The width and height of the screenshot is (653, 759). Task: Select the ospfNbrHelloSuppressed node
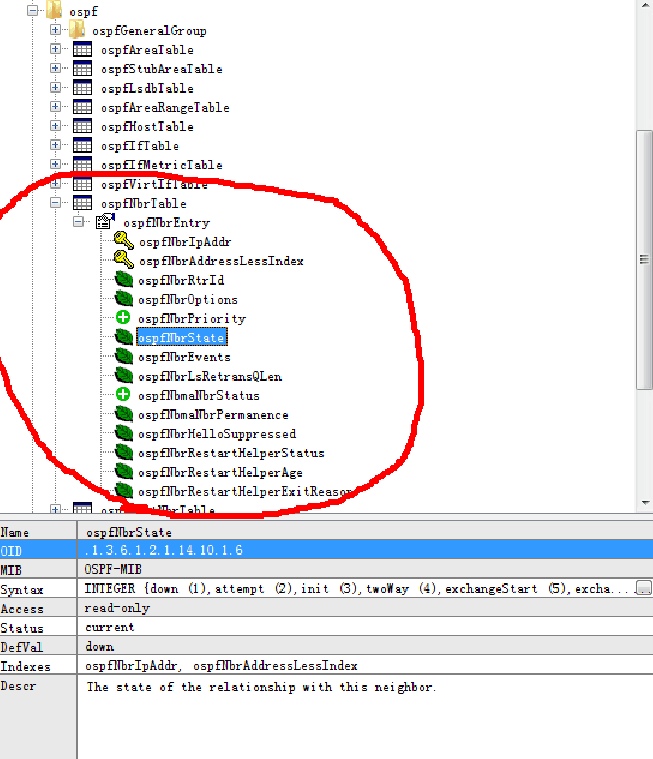click(x=216, y=434)
